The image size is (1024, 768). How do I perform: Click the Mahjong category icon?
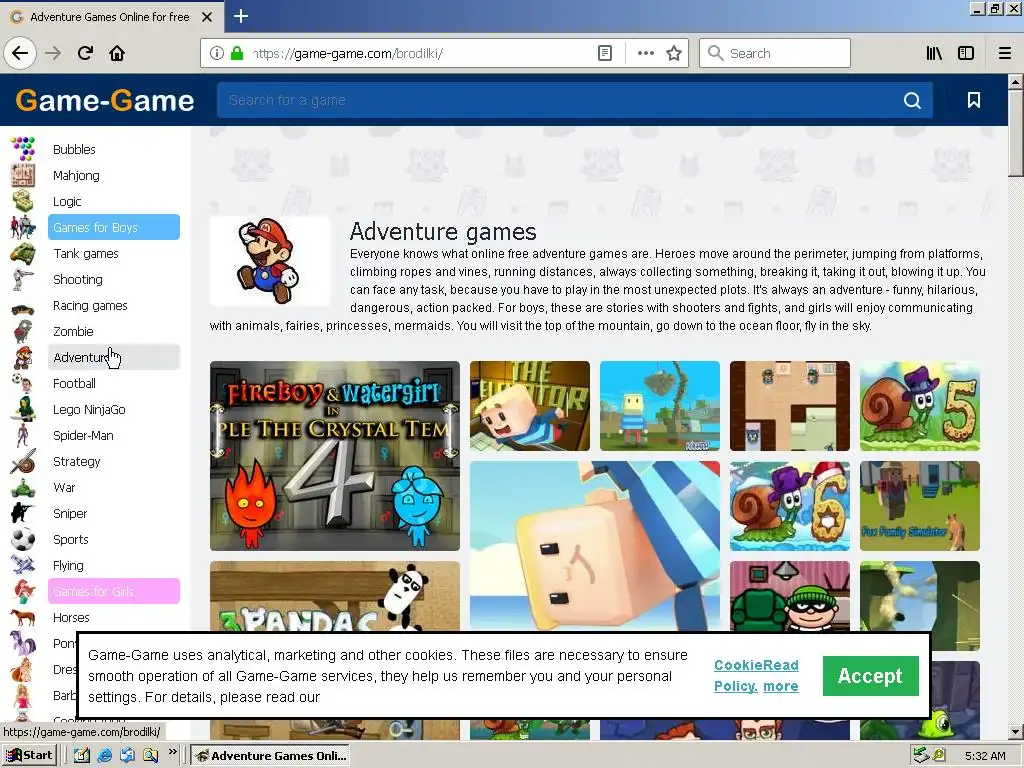pyautogui.click(x=23, y=175)
